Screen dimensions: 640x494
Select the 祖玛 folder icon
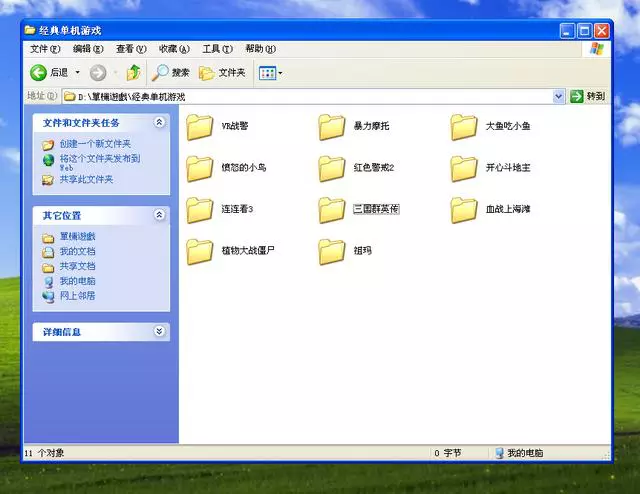pos(331,251)
